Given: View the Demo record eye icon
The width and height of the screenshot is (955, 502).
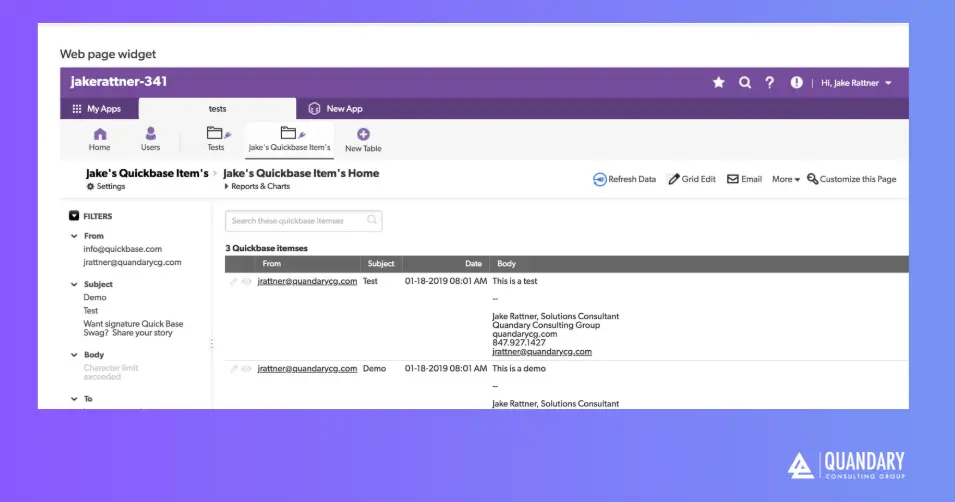Looking at the screenshot, I should coord(247,369).
